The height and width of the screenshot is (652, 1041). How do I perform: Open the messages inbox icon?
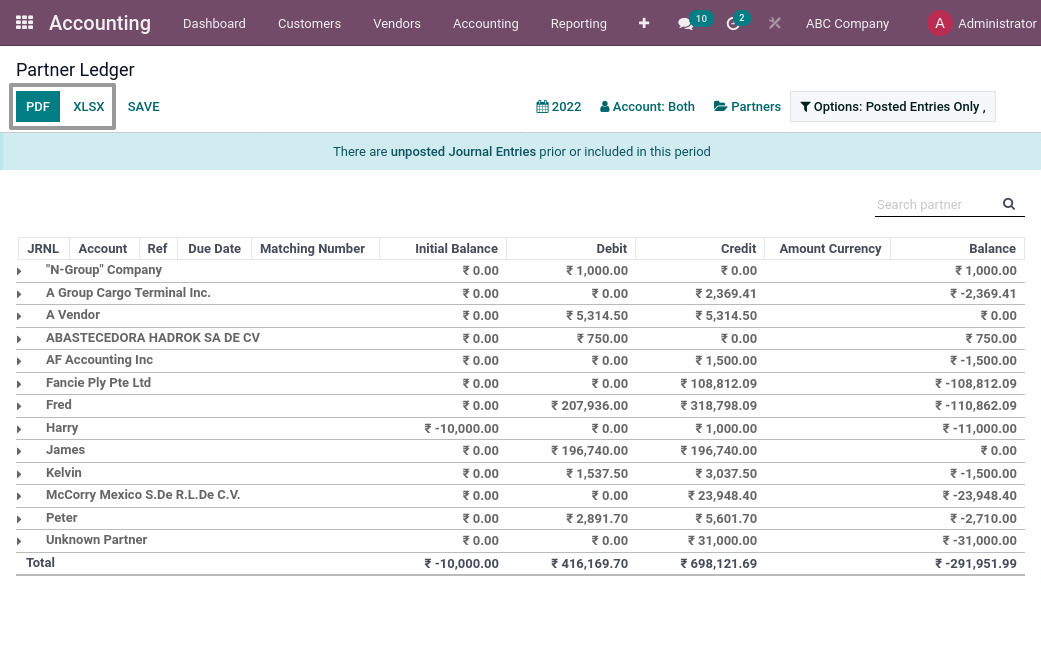pyautogui.click(x=687, y=23)
